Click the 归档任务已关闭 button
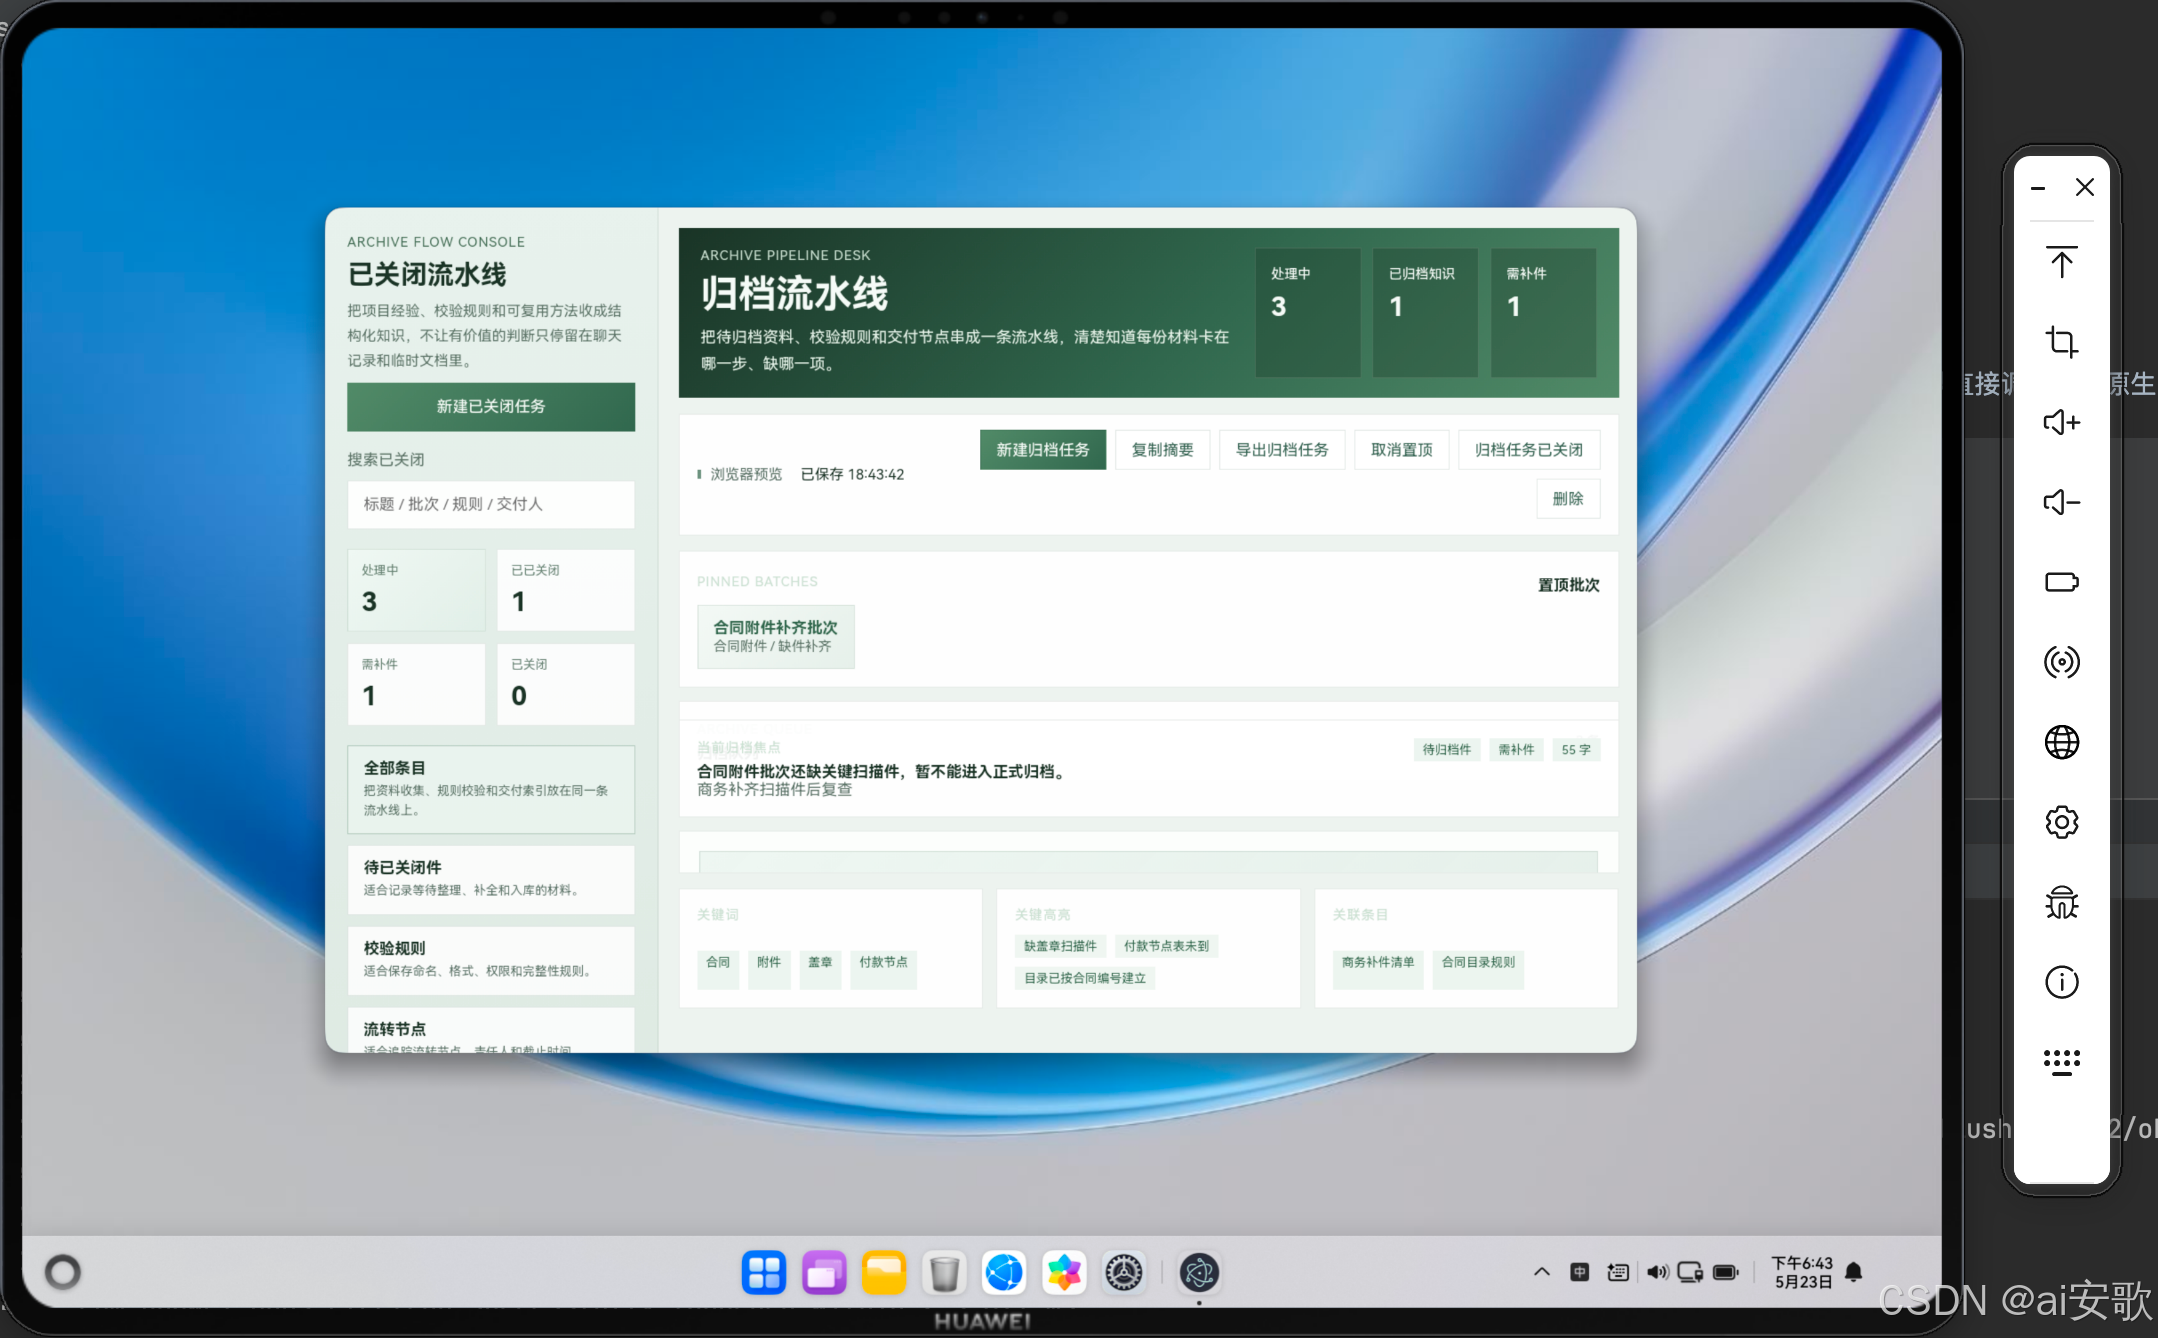Image resolution: width=2158 pixels, height=1338 pixels. tap(1528, 450)
